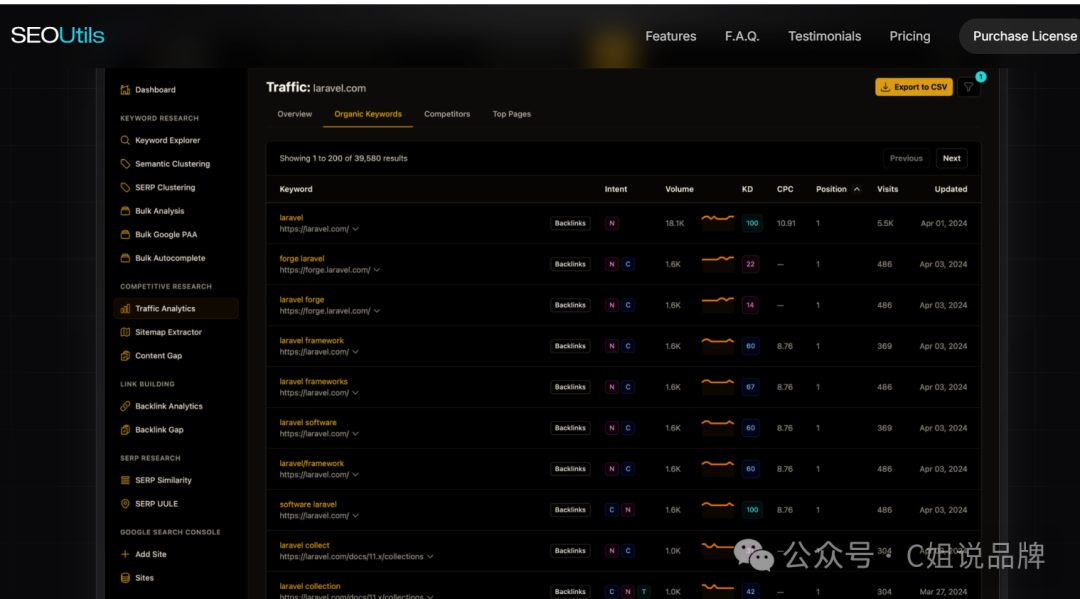Sort by Volume column header
This screenshot has width=1080, height=599.
point(679,189)
